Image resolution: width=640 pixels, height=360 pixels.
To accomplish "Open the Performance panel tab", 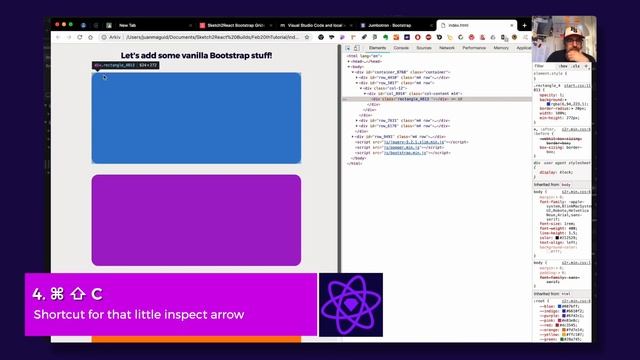I will point(474,48).
